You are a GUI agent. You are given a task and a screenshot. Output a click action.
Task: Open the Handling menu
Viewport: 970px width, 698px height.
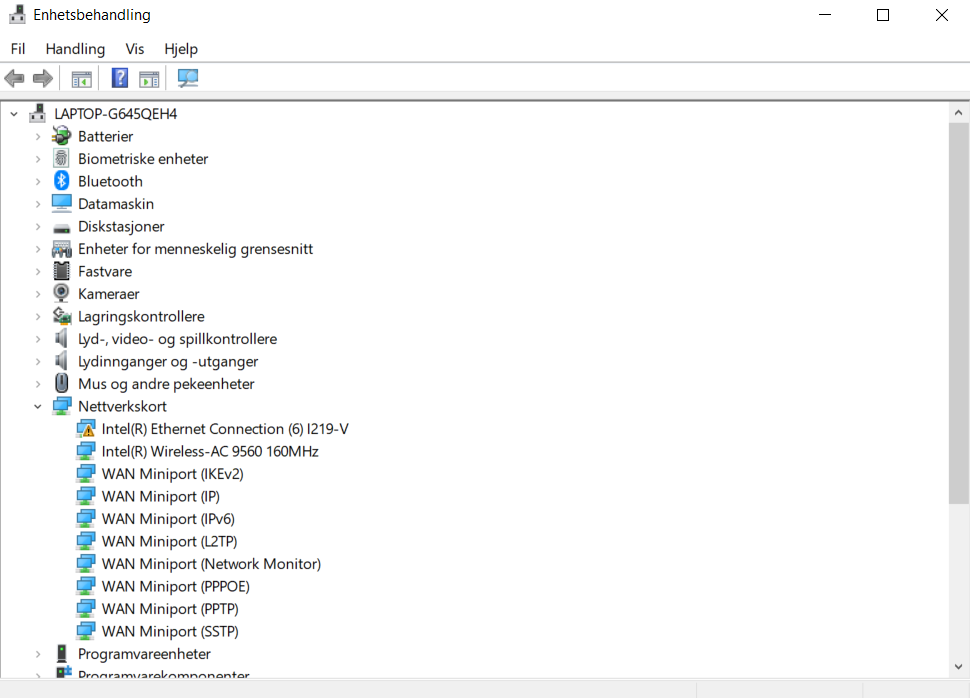point(75,49)
